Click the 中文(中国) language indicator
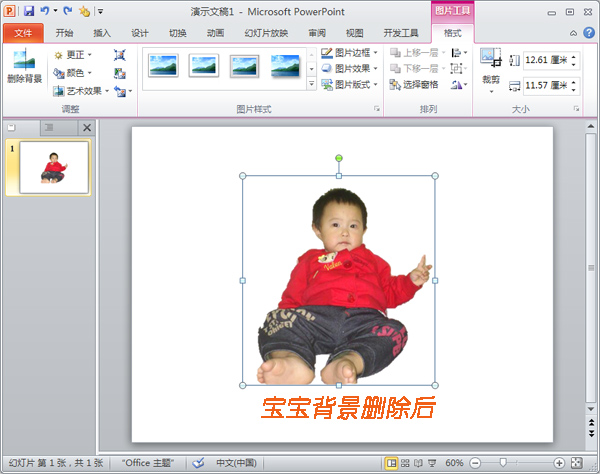 pos(236,463)
